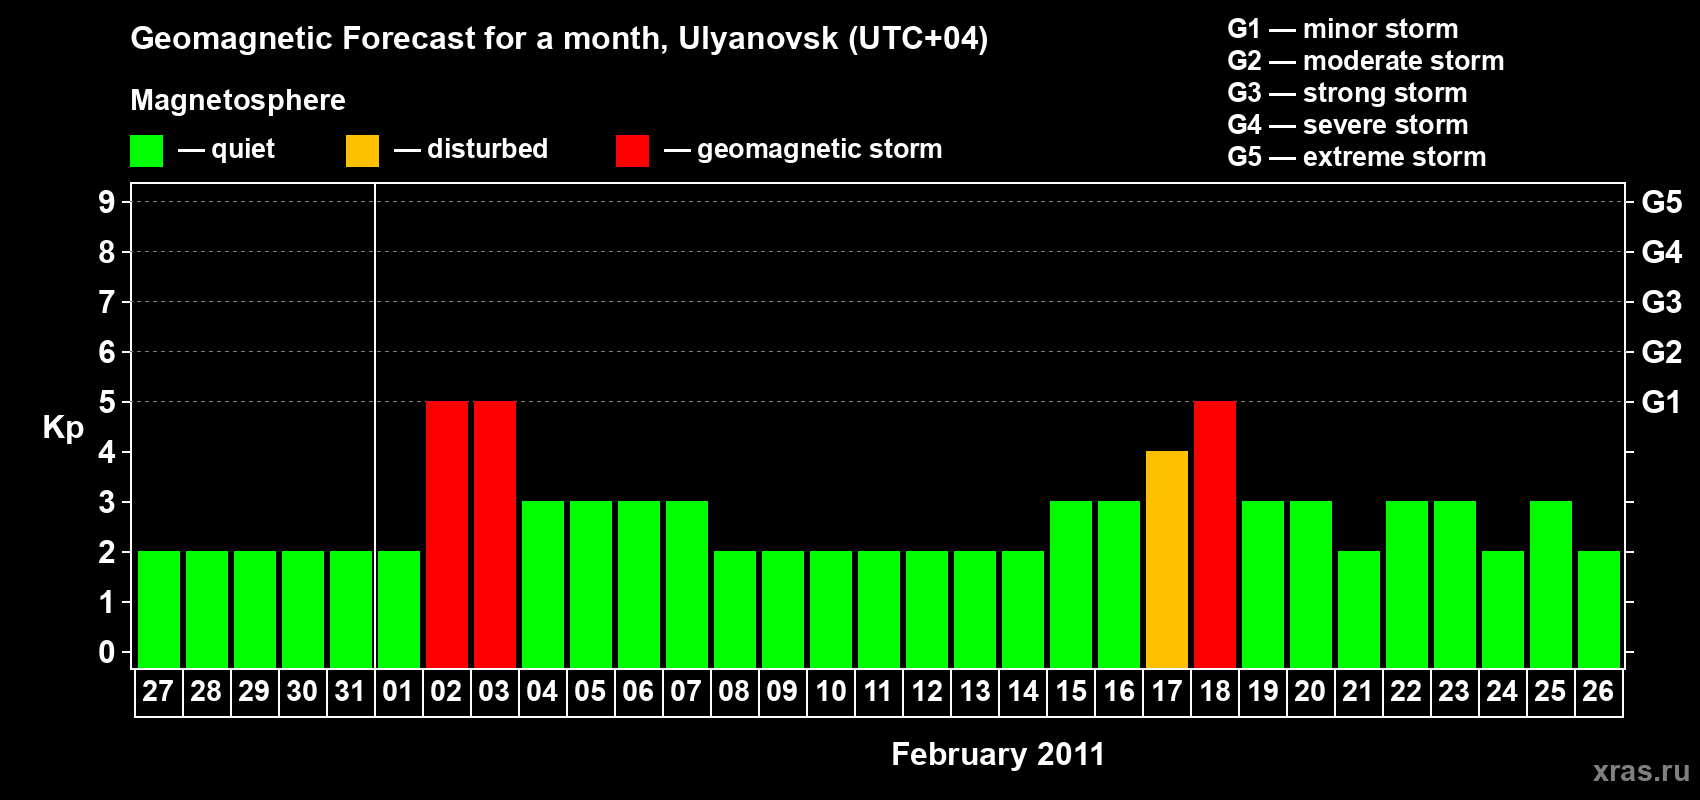This screenshot has width=1700, height=800.
Task: Select the red bar for February 02
Action: (446, 534)
